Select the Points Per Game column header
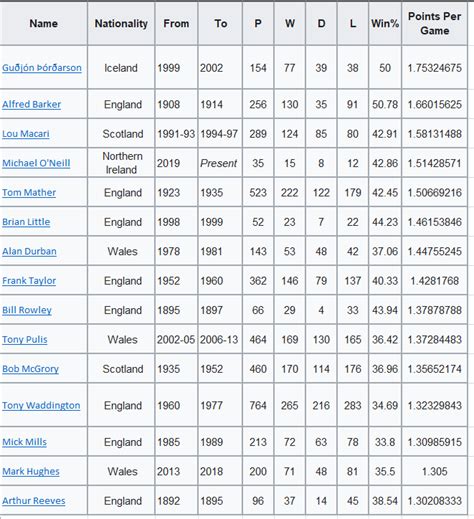The height and width of the screenshot is (519, 474). pos(434,23)
